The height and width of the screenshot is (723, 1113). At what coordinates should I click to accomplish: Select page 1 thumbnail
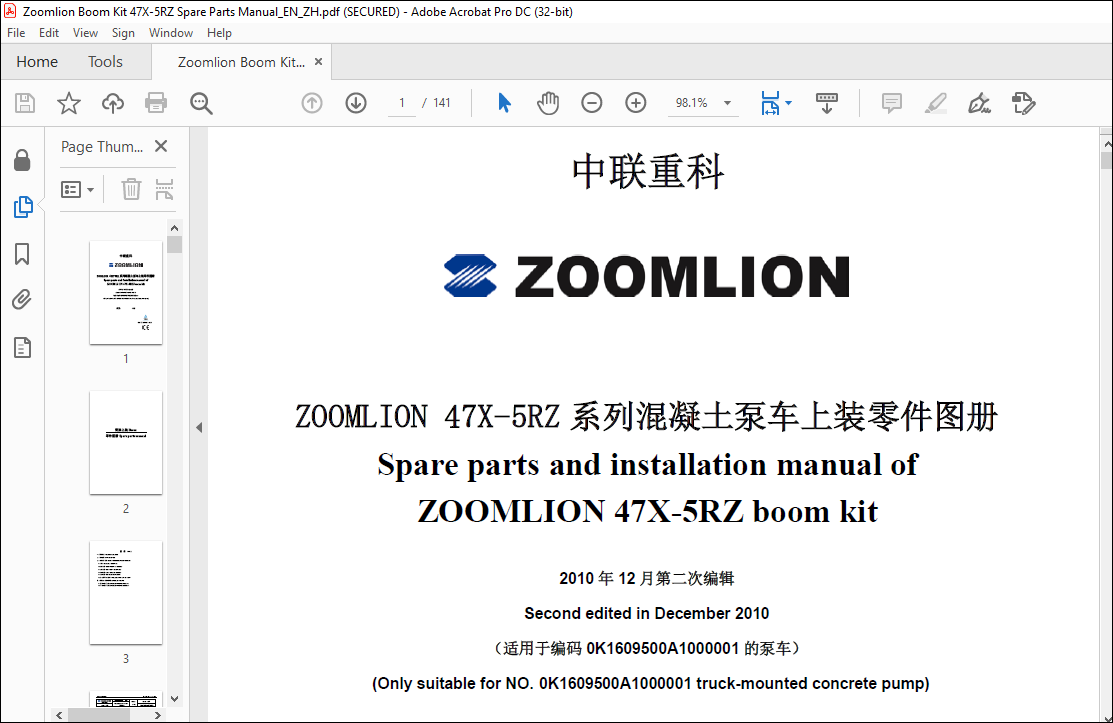point(126,292)
